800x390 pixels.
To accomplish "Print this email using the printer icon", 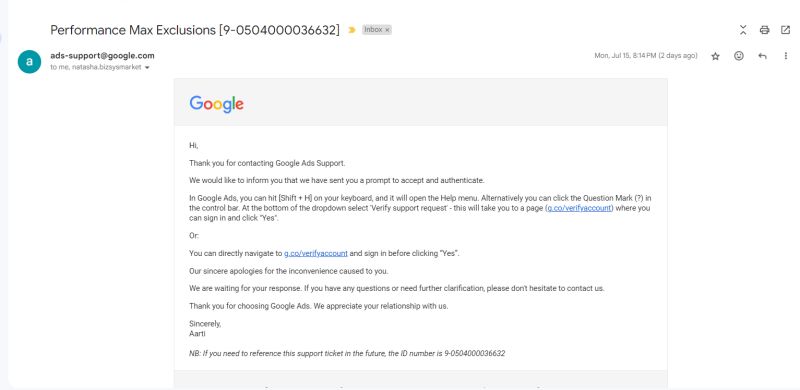I will point(764,30).
